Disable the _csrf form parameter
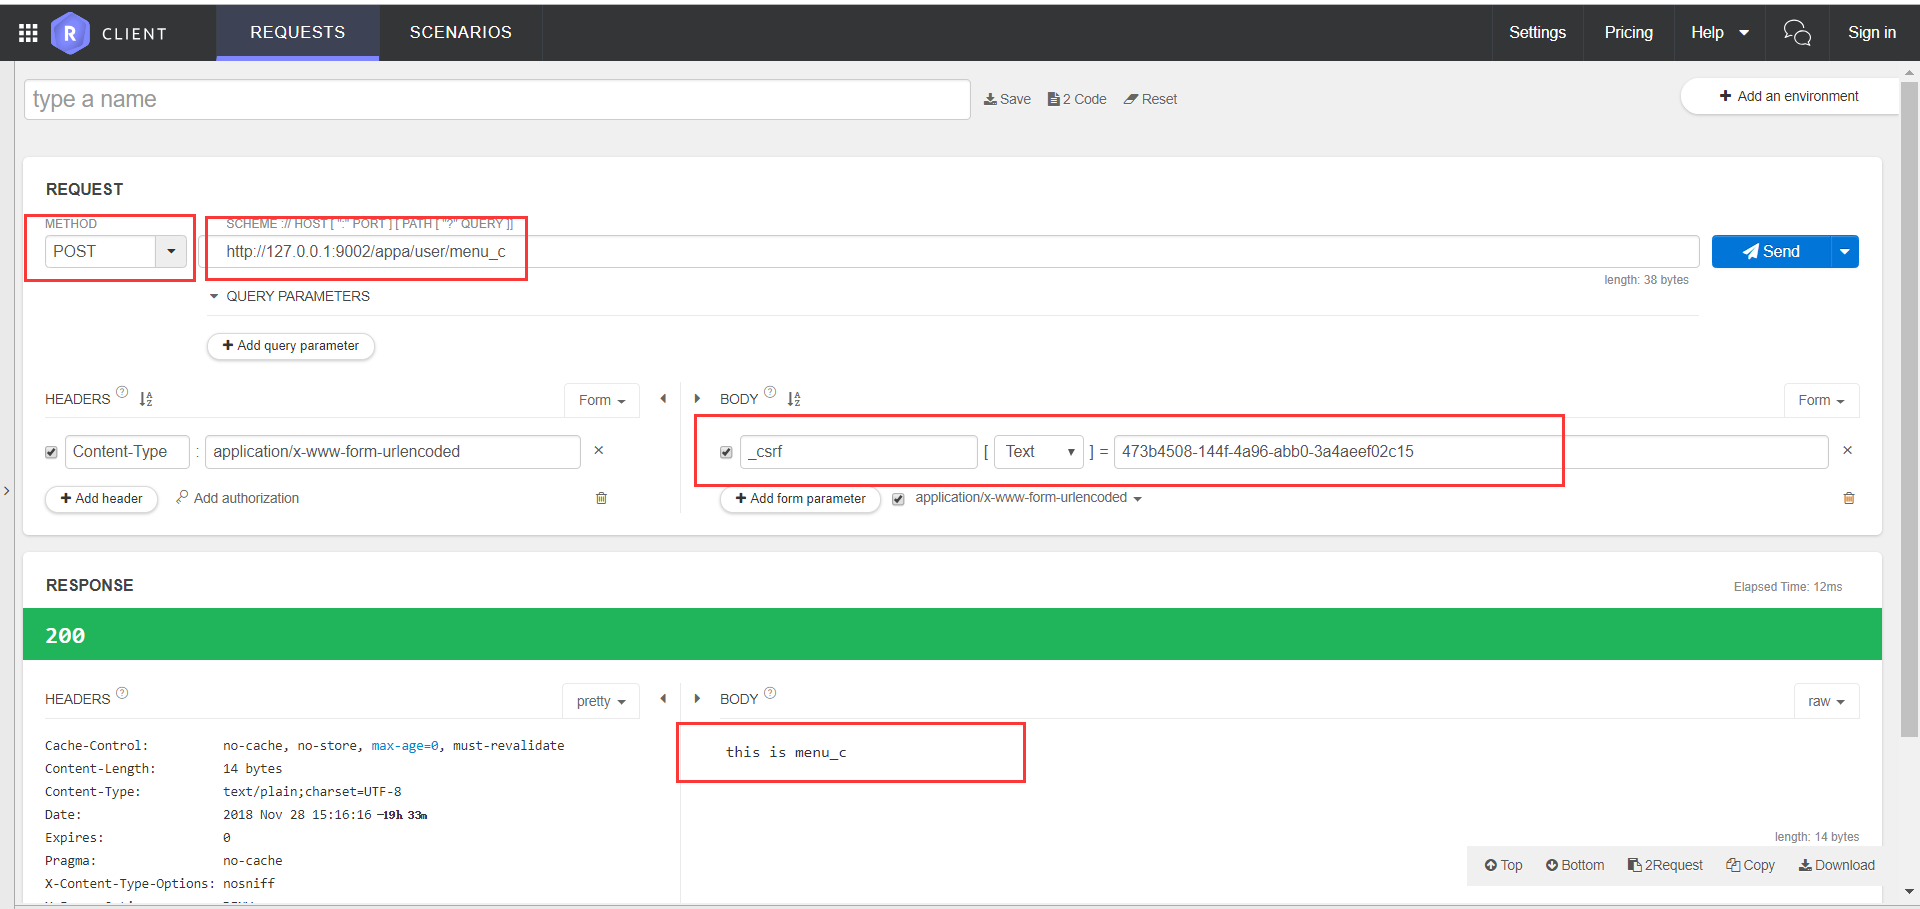The image size is (1920, 909). tap(726, 452)
